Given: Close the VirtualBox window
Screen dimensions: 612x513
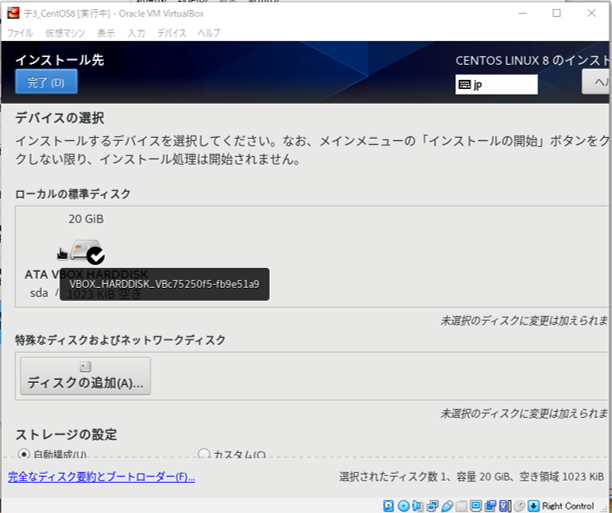Looking at the screenshot, I should pos(592,13).
